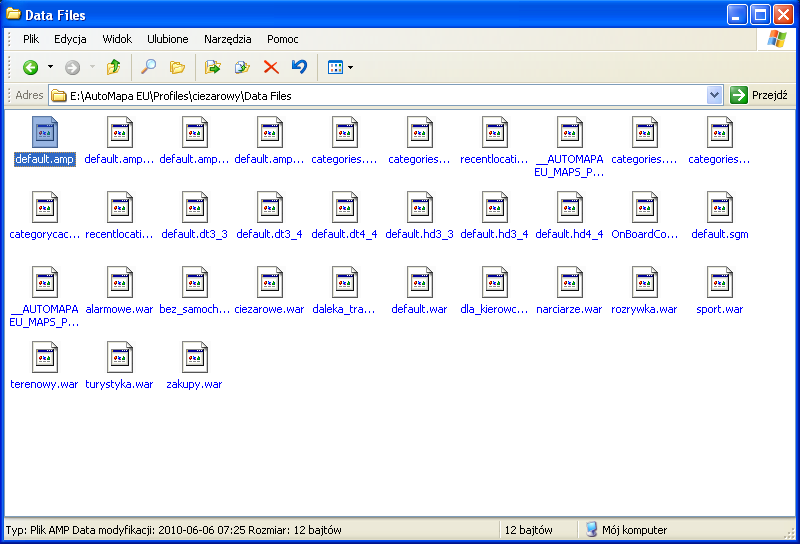Viewport: 800px width, 544px height.
Task: Open the Views dropdown in the toolbar
Action: tap(340, 67)
